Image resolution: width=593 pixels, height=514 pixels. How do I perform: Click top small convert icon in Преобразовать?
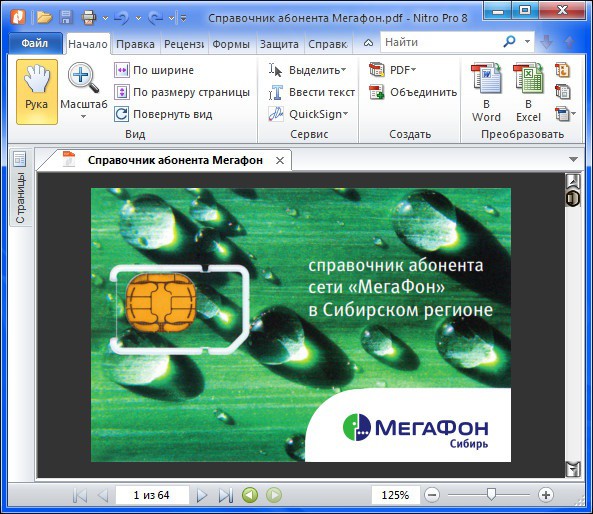coord(562,70)
